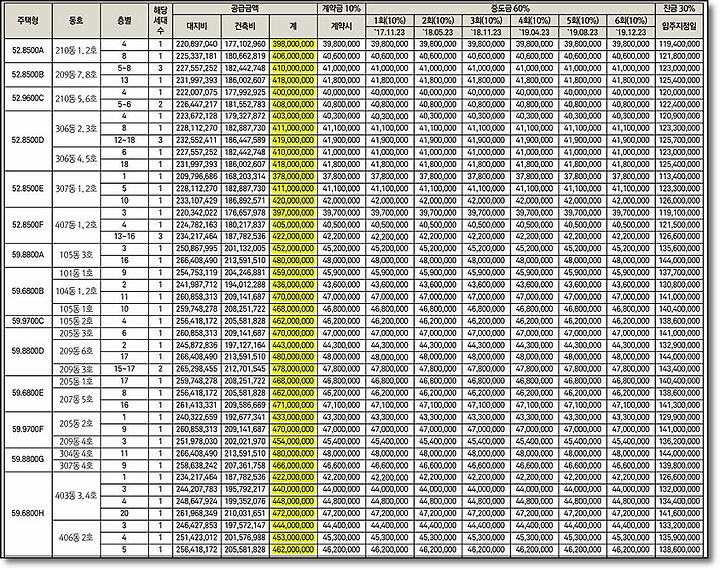
Task: Select housing type 52.8500B
Action: (28, 74)
